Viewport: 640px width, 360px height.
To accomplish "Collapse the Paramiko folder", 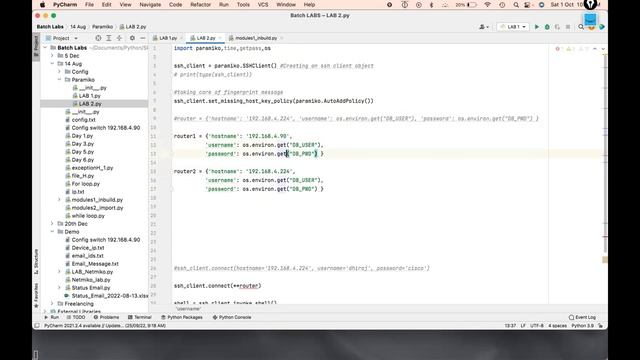I will 60,80.
